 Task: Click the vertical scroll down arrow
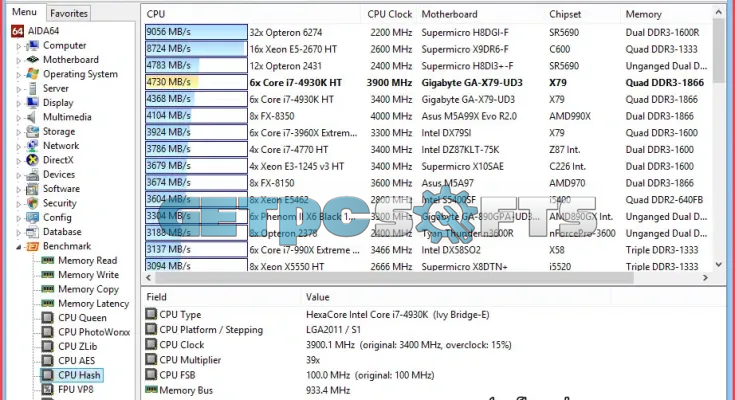click(x=719, y=265)
